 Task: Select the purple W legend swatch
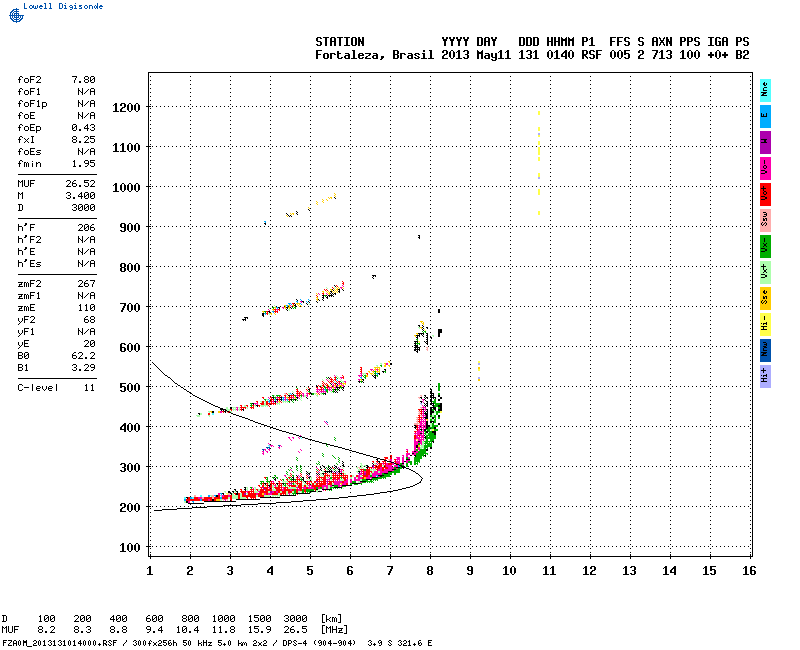[765, 142]
